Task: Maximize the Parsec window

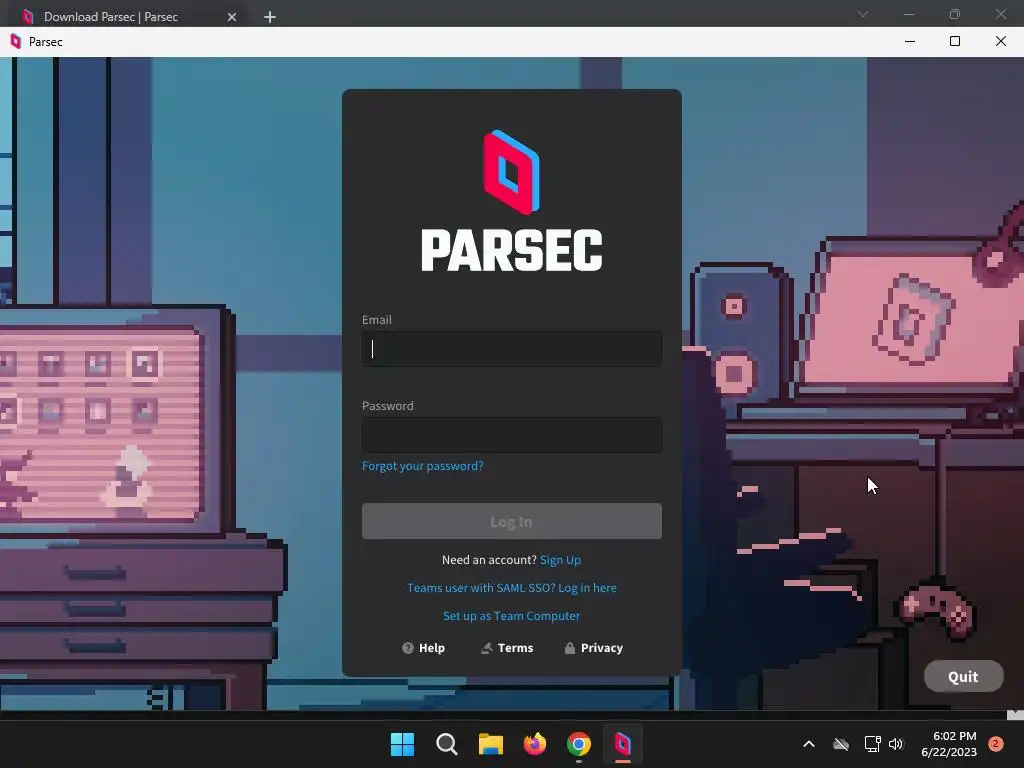Action: [955, 42]
